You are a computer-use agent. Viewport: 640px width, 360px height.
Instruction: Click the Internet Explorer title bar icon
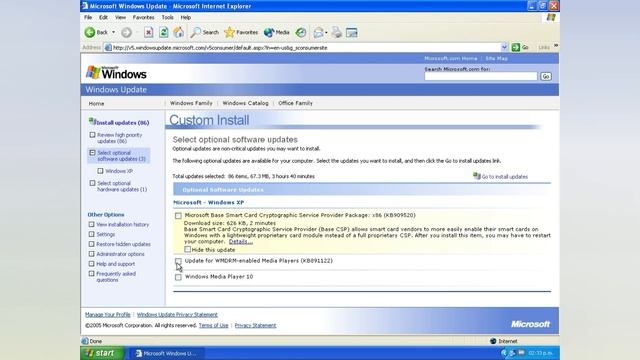coord(84,6)
